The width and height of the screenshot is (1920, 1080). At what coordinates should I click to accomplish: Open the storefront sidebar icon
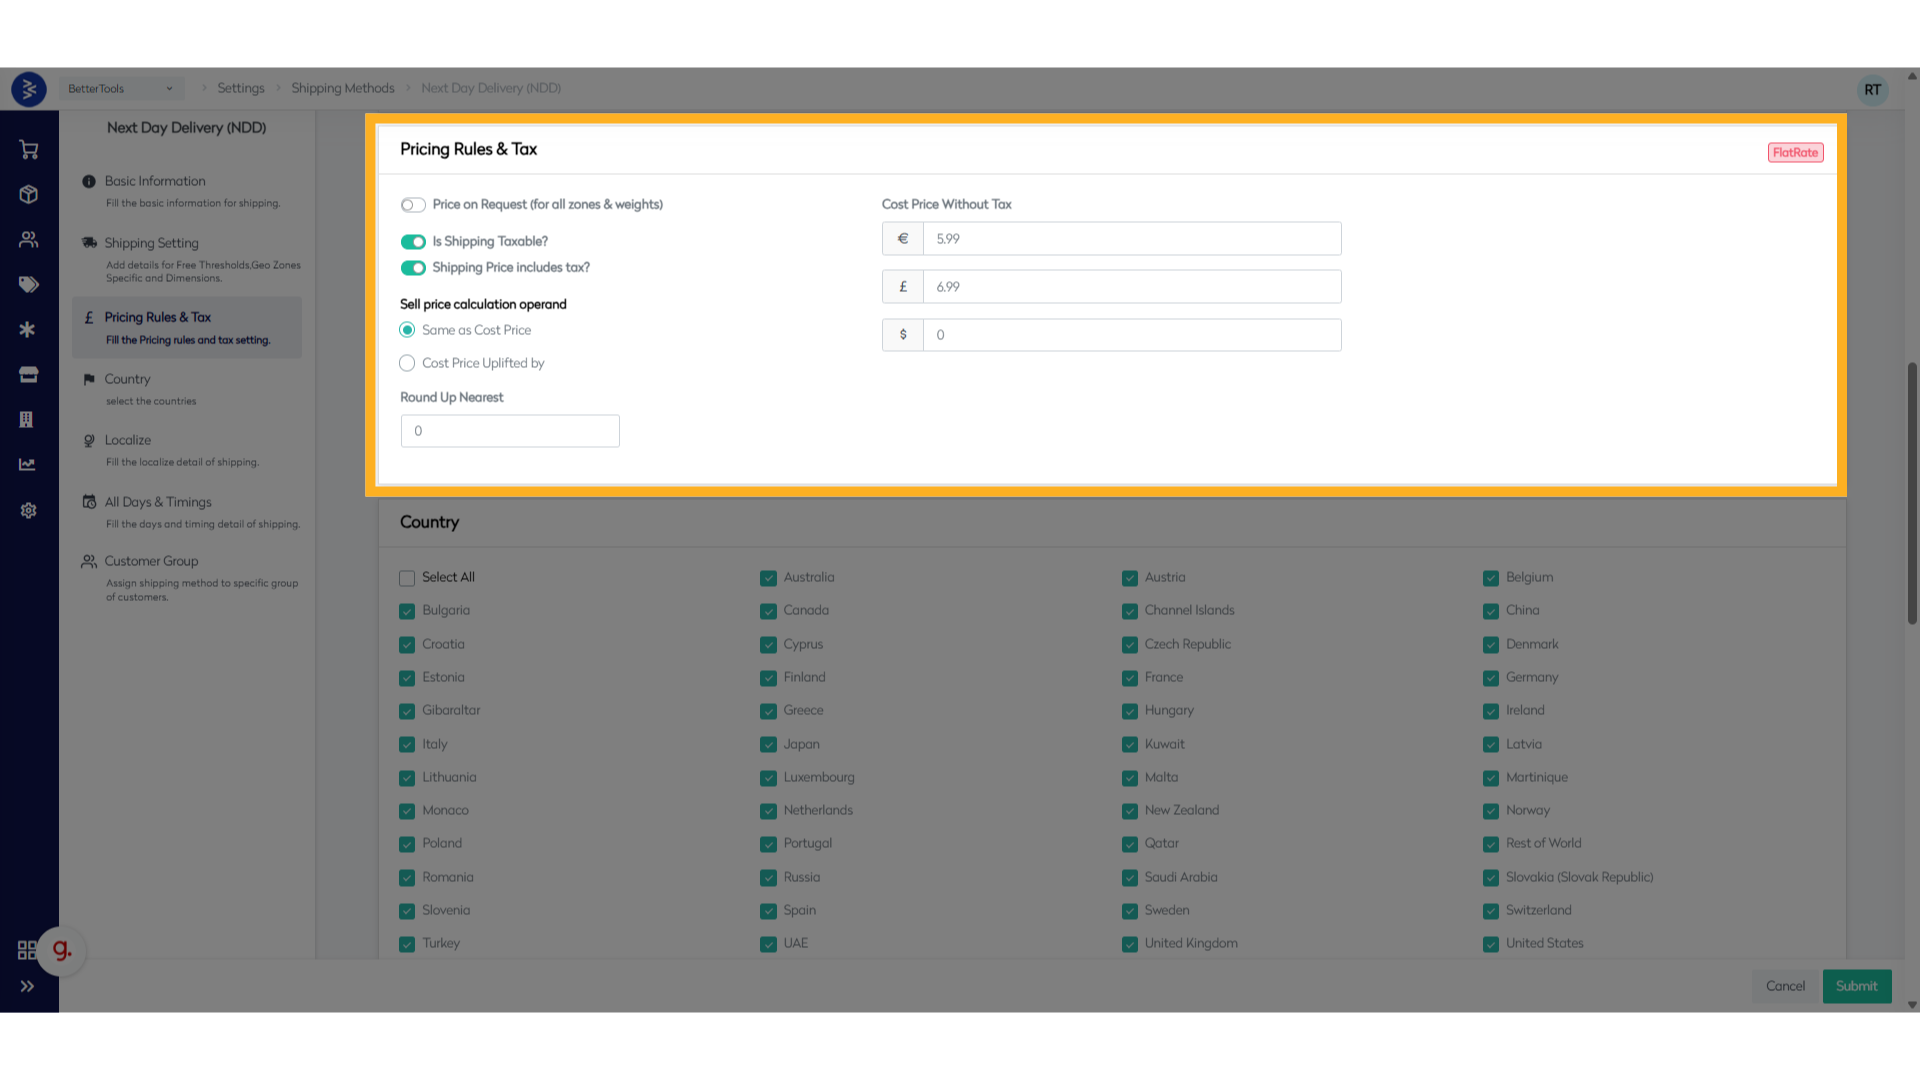[x=28, y=375]
